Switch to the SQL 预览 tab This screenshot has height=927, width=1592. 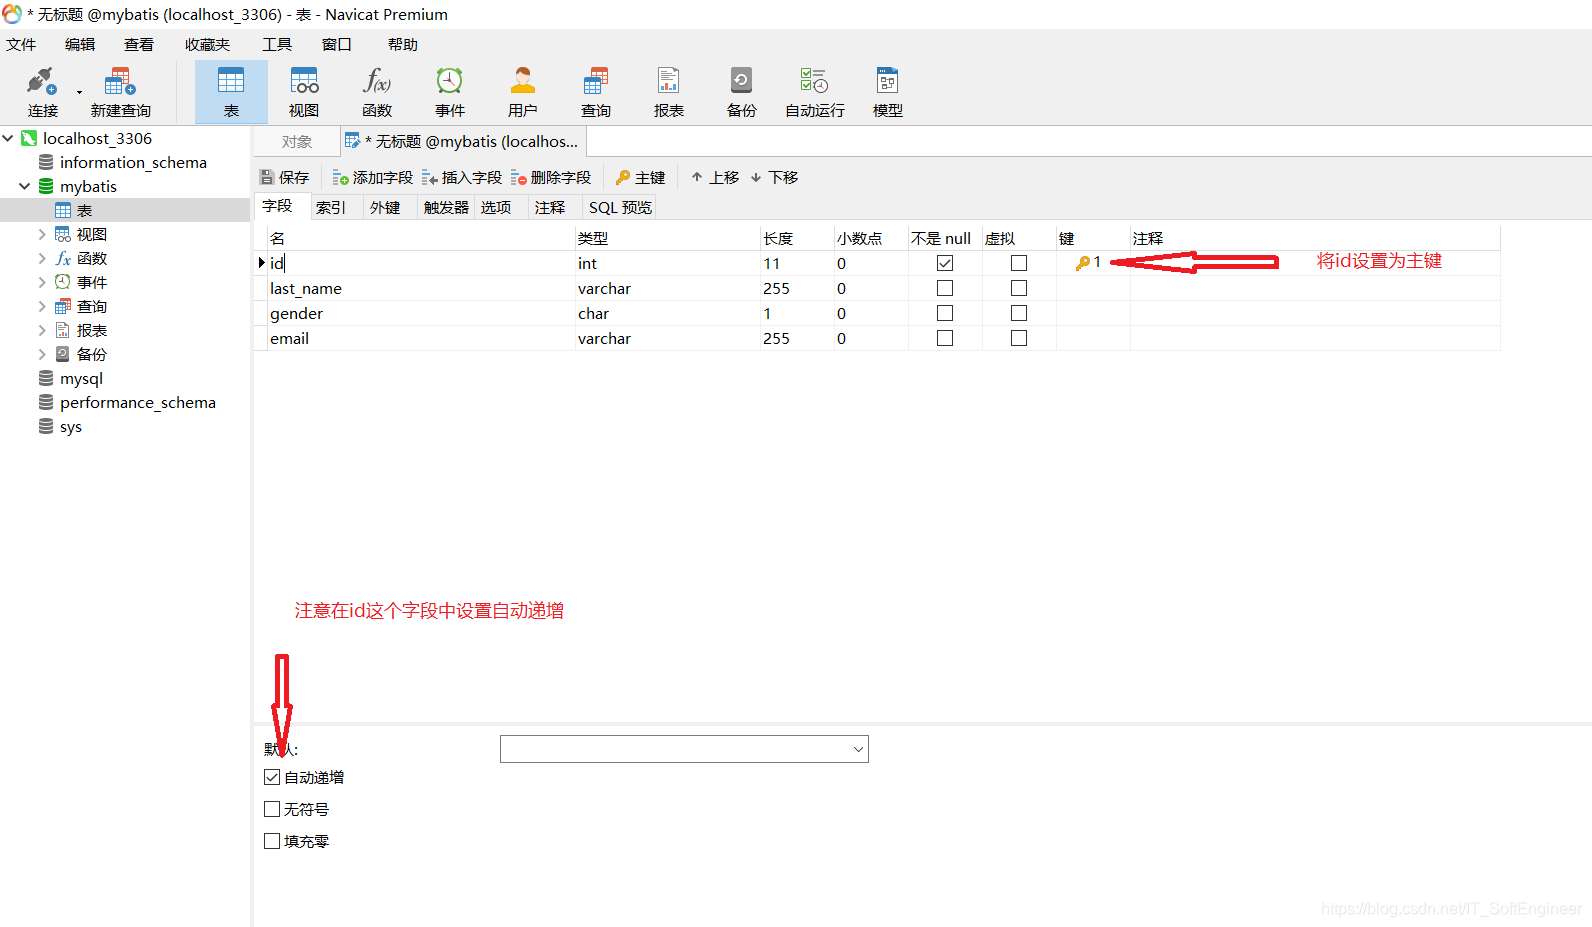[620, 207]
